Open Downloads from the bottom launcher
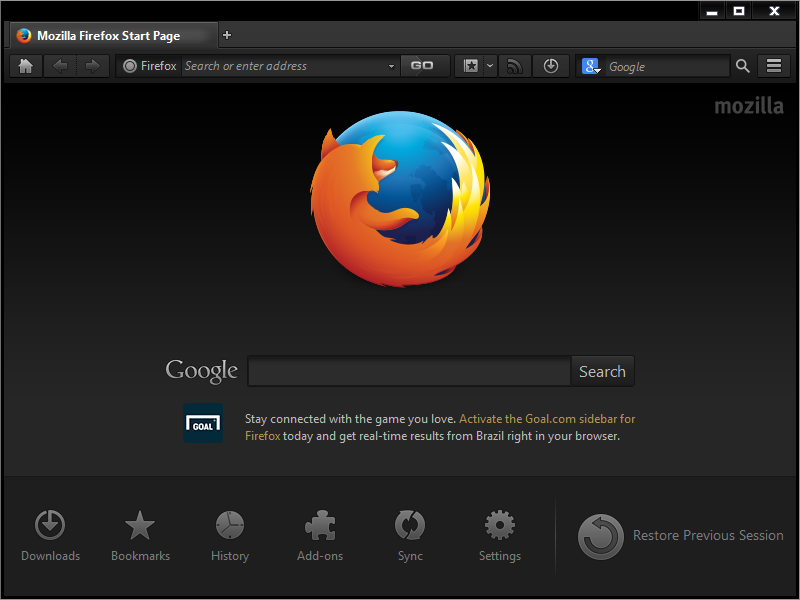The image size is (800, 600). [x=50, y=536]
